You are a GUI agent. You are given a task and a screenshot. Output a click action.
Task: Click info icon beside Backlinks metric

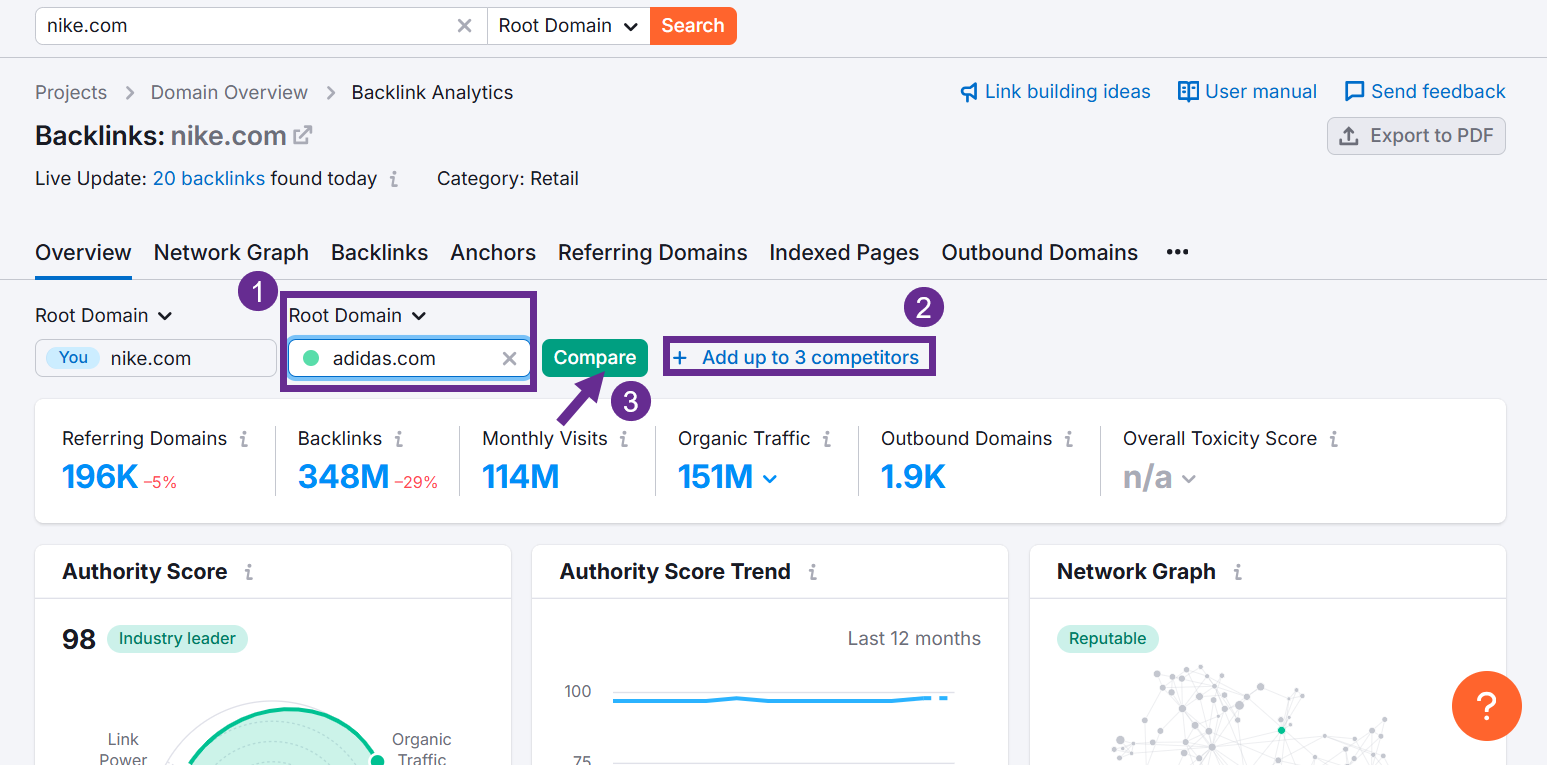398,439
